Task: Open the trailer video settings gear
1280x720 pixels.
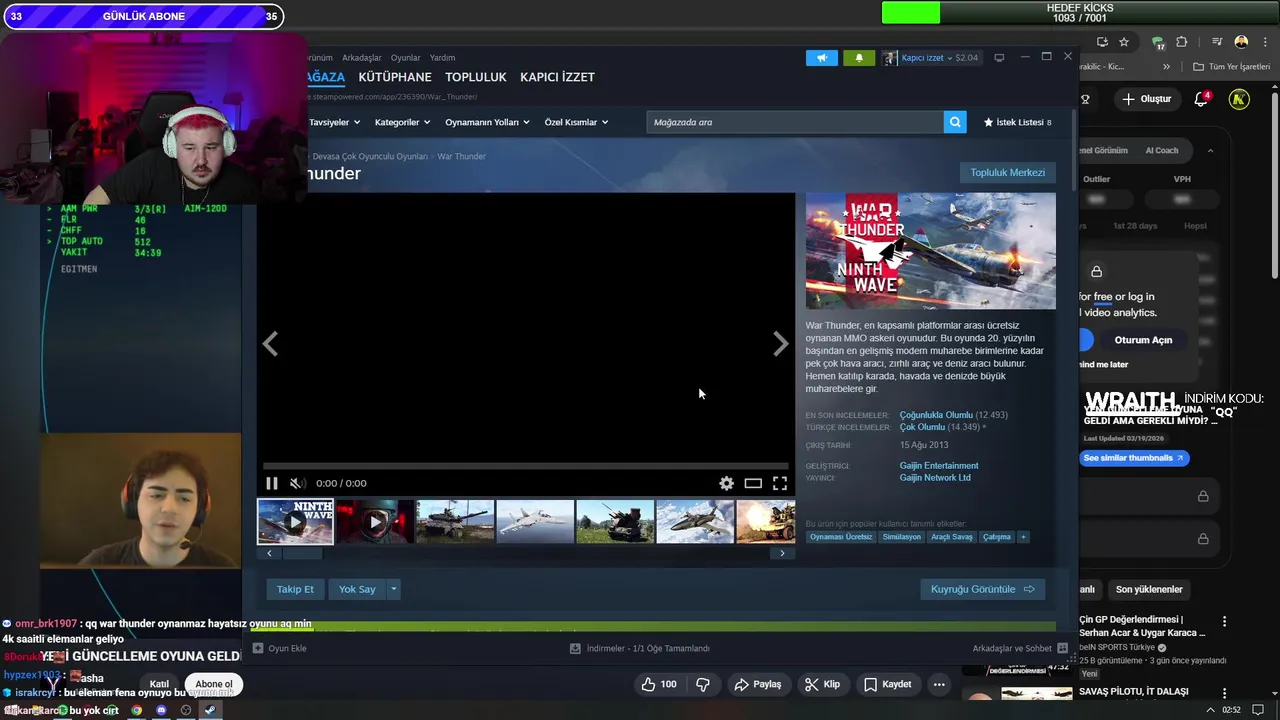Action: coord(726,483)
